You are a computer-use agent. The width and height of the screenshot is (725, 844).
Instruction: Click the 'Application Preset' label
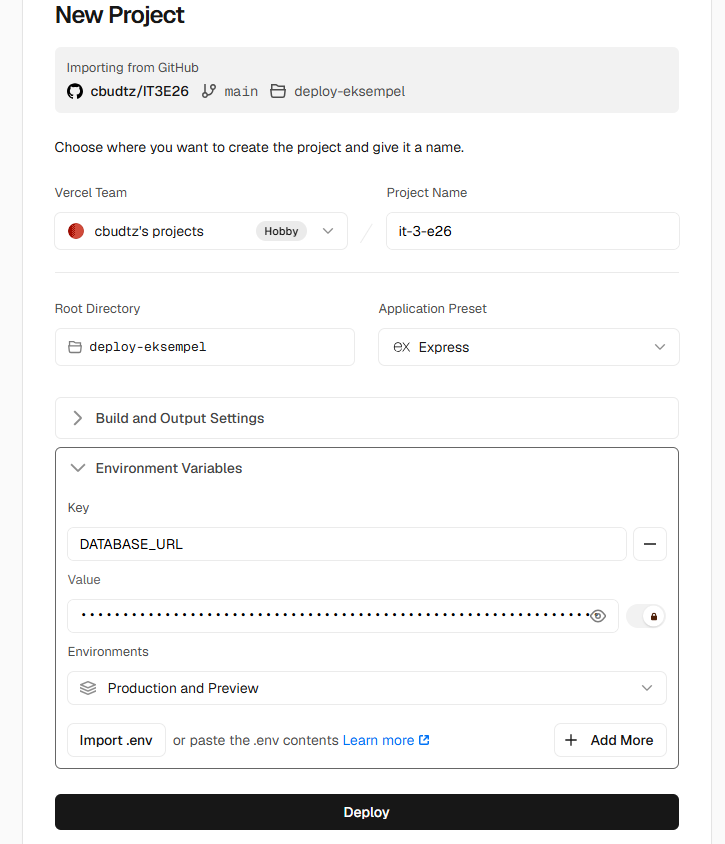tap(432, 308)
